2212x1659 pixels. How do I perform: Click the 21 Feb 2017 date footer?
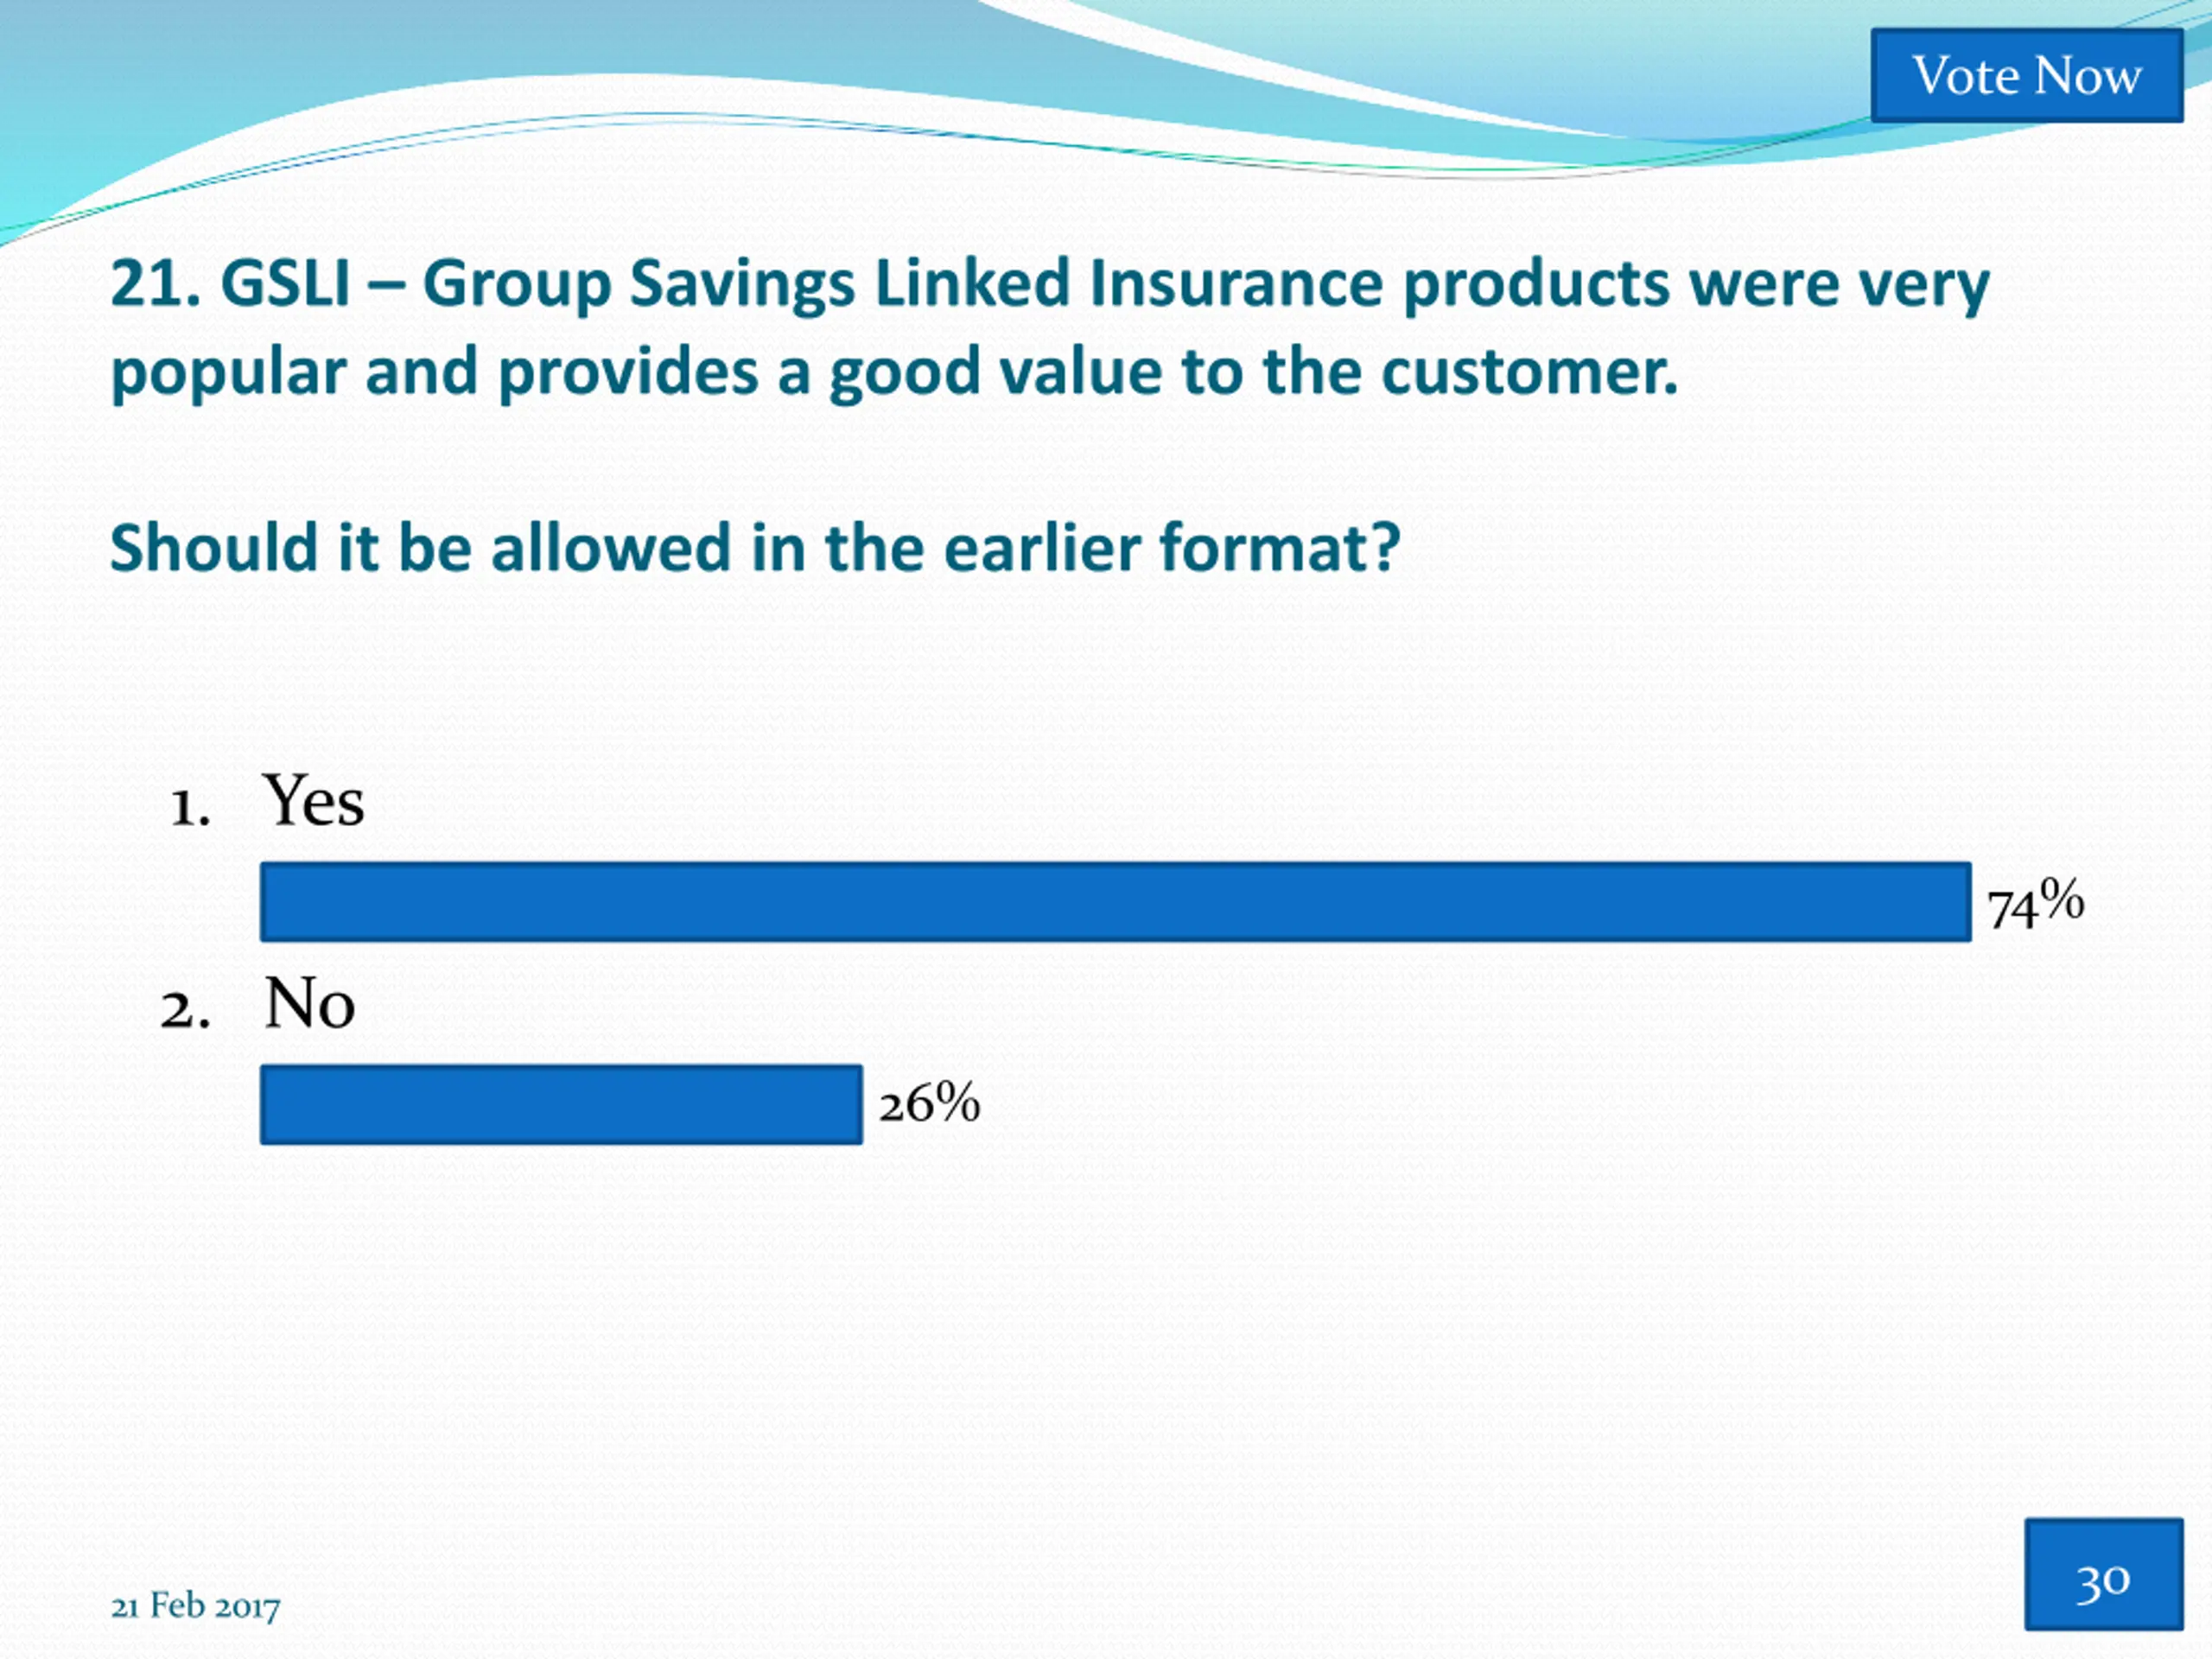195,1606
